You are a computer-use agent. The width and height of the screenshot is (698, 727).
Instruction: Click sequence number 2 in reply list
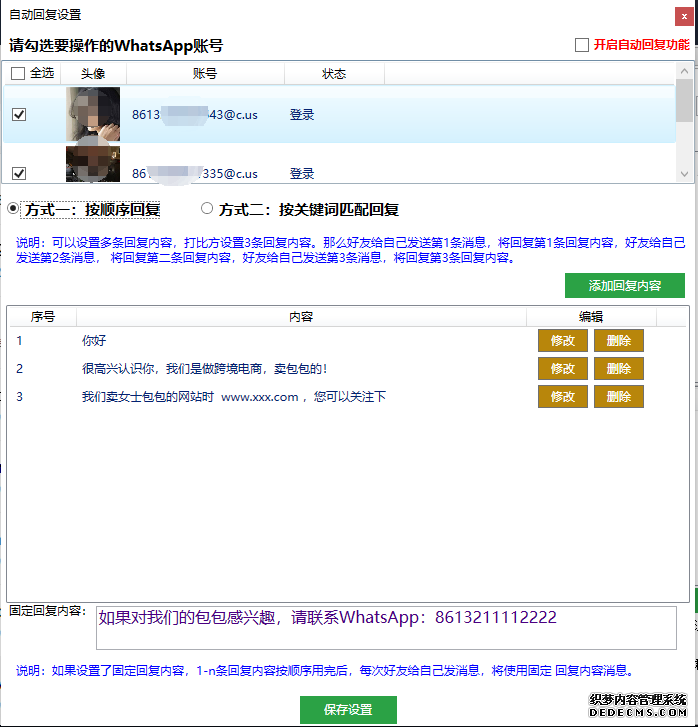coord(19,369)
